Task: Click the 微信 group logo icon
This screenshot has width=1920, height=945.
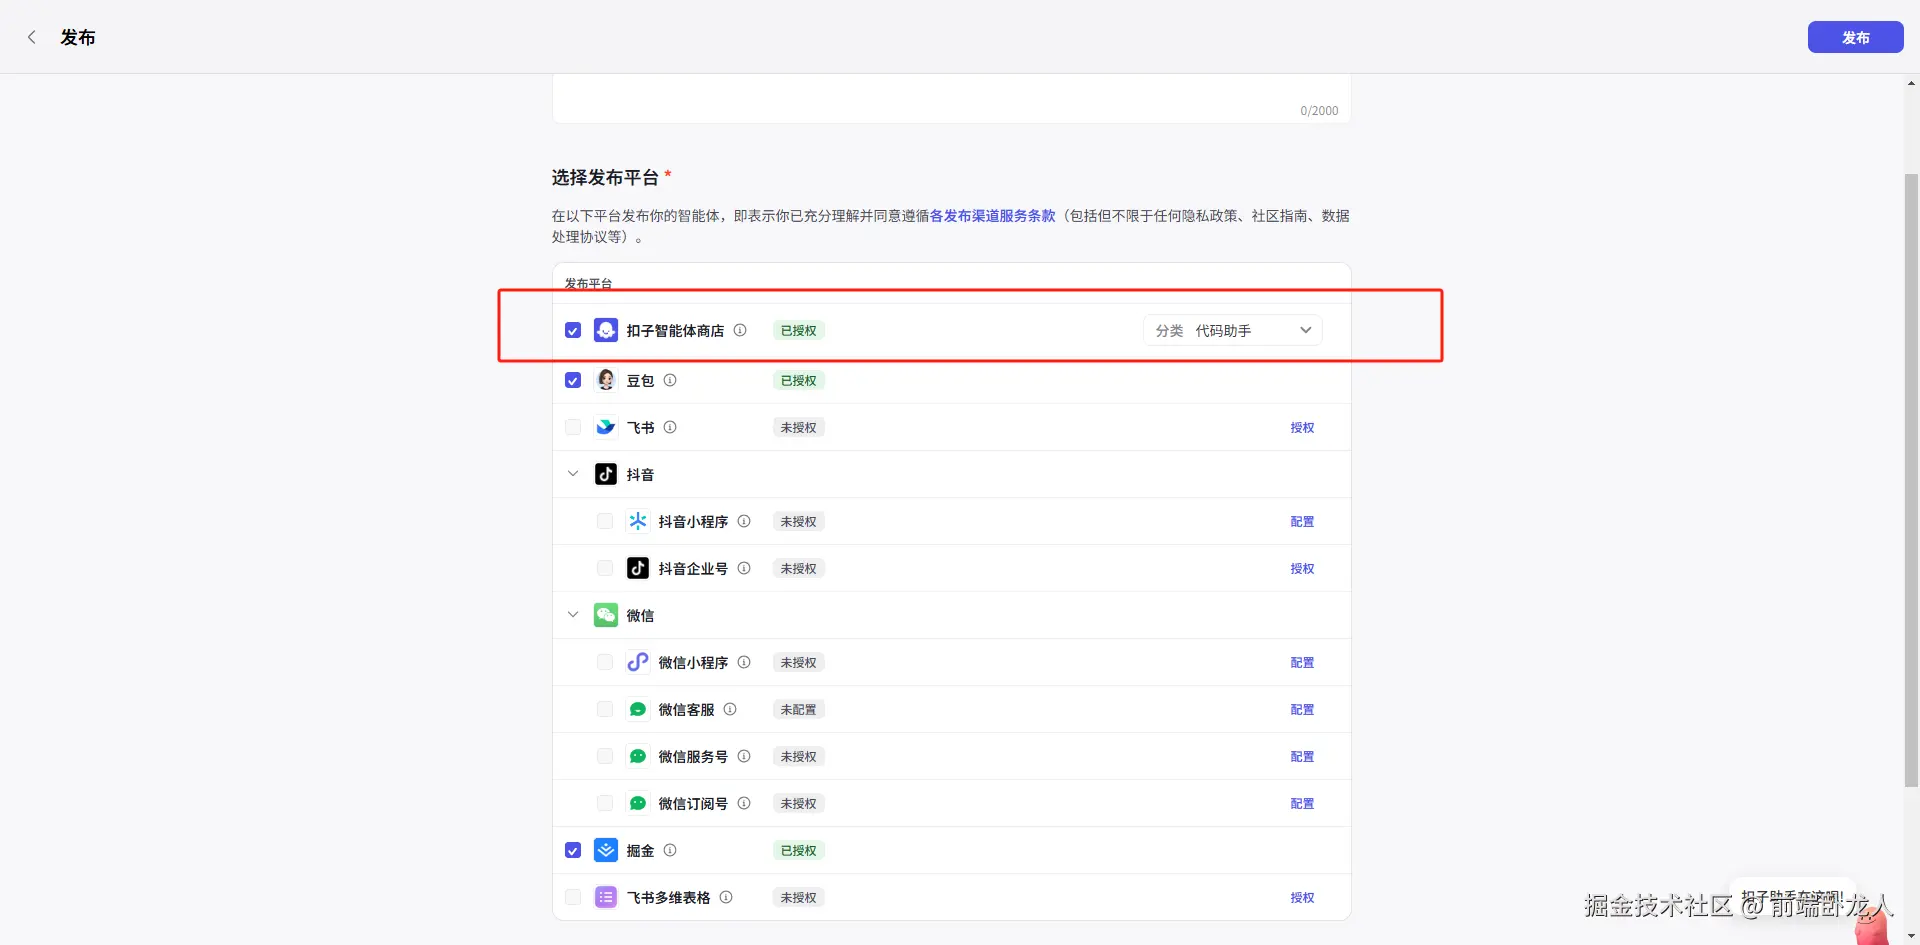Action: (x=606, y=615)
